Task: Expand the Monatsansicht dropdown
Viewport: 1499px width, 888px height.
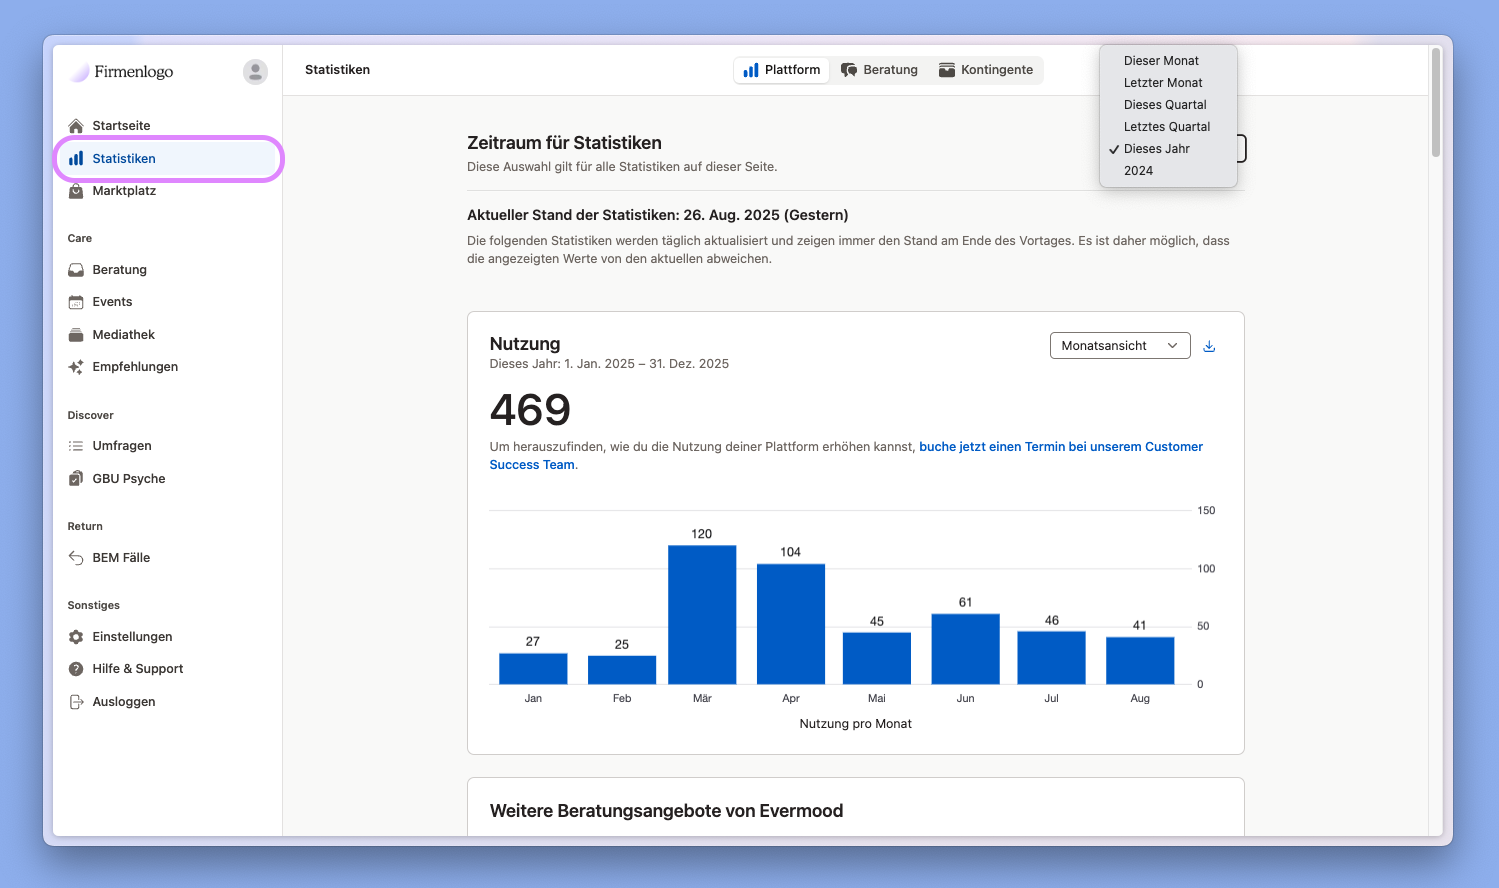Action: [x=1119, y=346]
